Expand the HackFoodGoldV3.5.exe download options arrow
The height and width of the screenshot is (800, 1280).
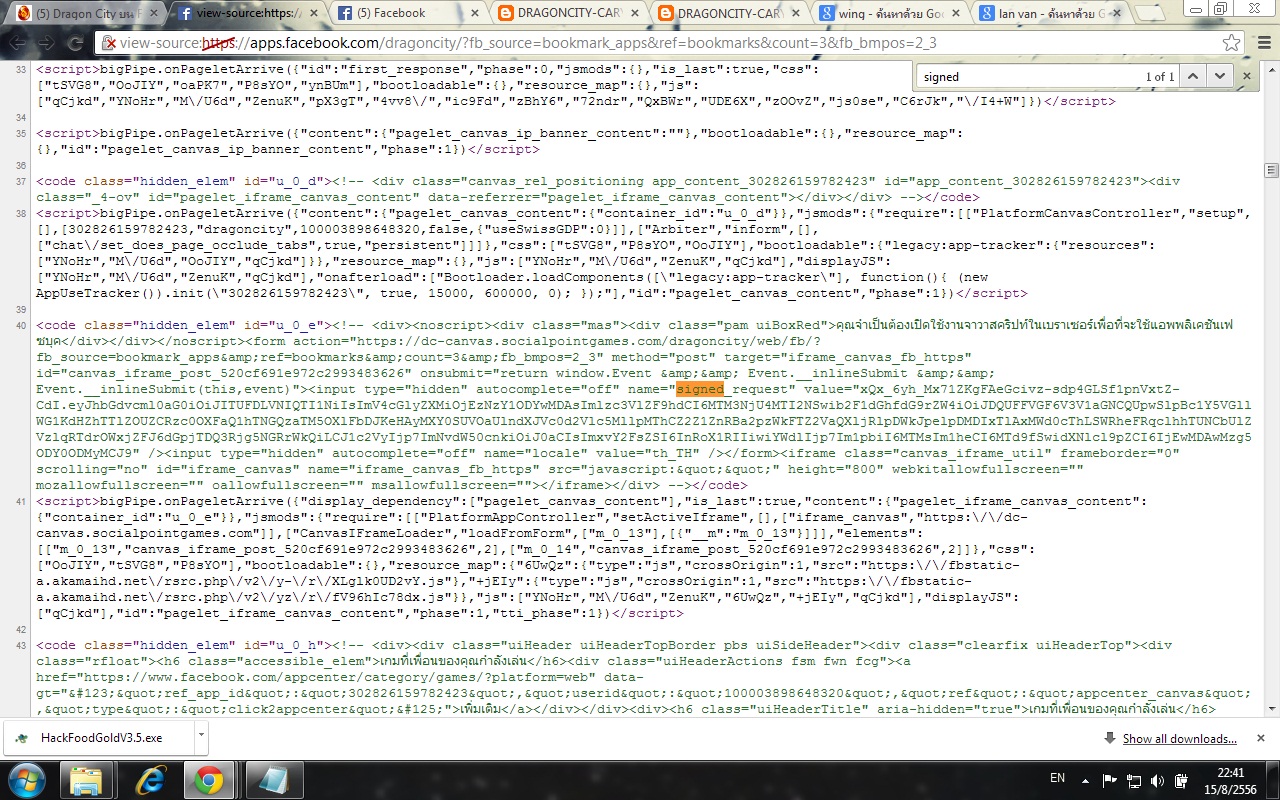(x=201, y=737)
